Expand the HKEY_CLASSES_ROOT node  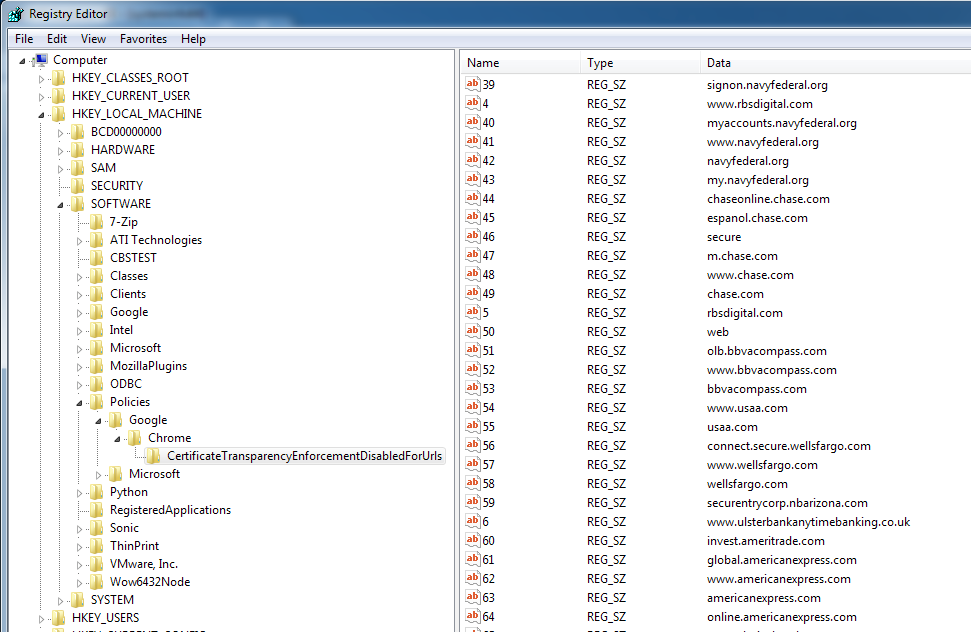(41, 78)
